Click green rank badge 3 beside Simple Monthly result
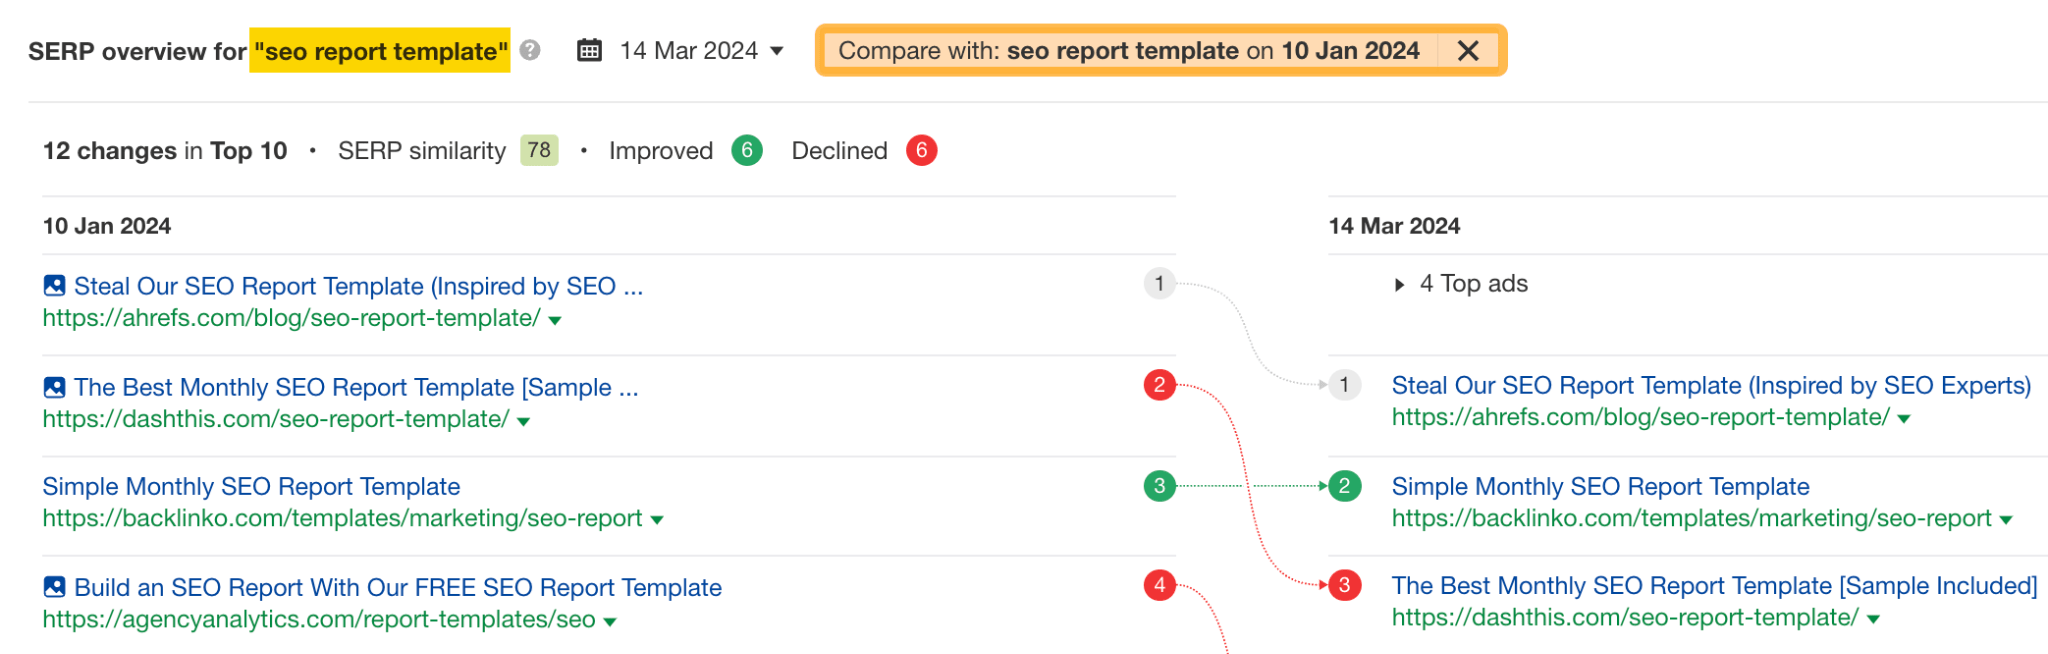The width and height of the screenshot is (2048, 654). [1159, 486]
